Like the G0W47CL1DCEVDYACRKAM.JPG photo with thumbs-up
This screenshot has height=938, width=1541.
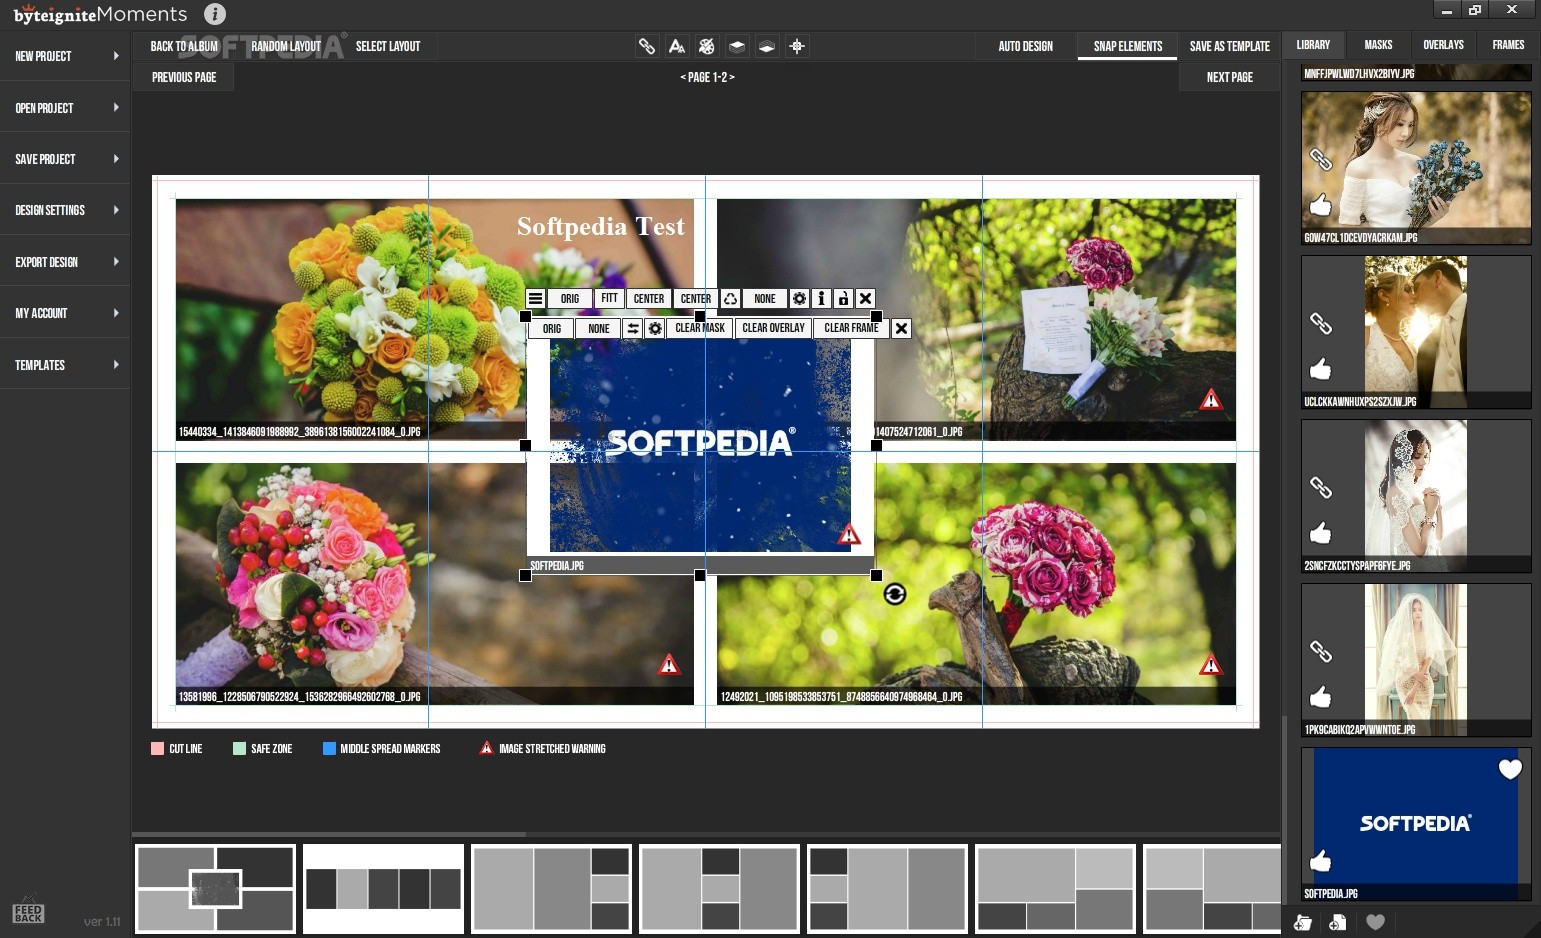point(1321,205)
